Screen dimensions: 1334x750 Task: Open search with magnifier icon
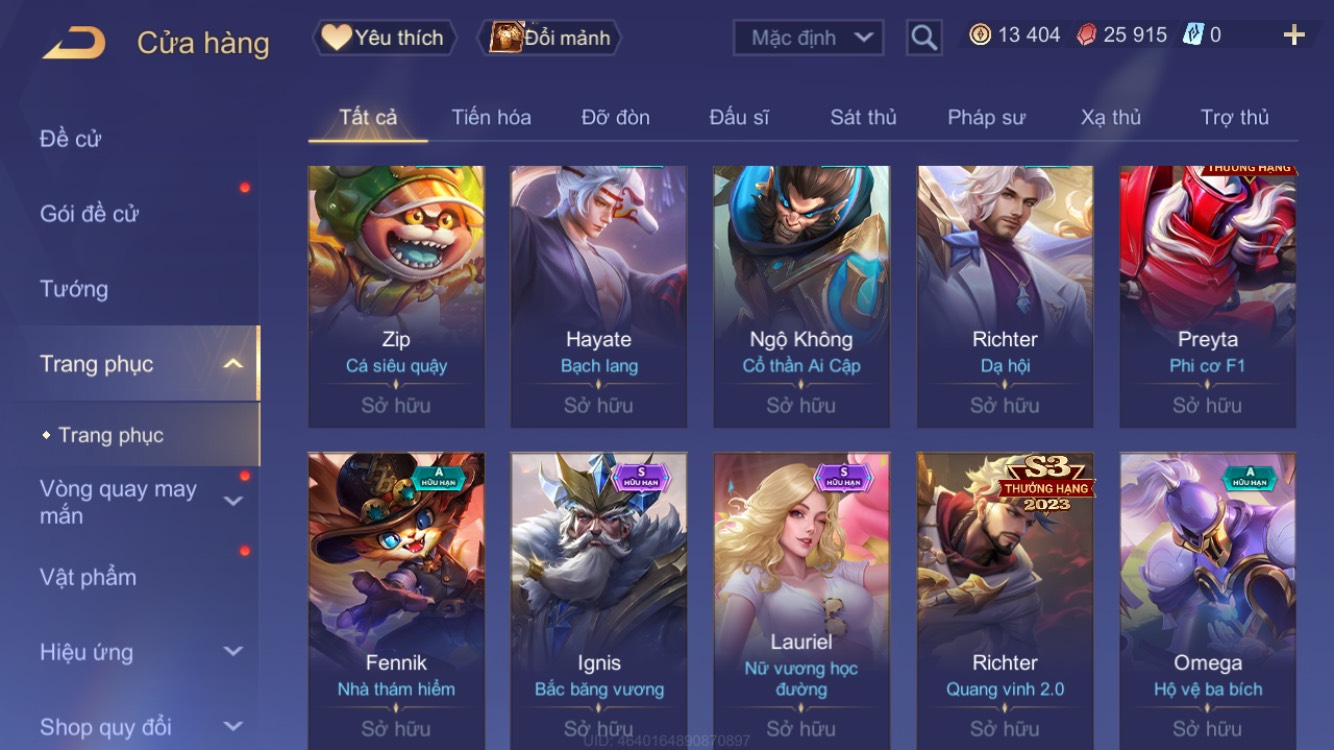(924, 38)
